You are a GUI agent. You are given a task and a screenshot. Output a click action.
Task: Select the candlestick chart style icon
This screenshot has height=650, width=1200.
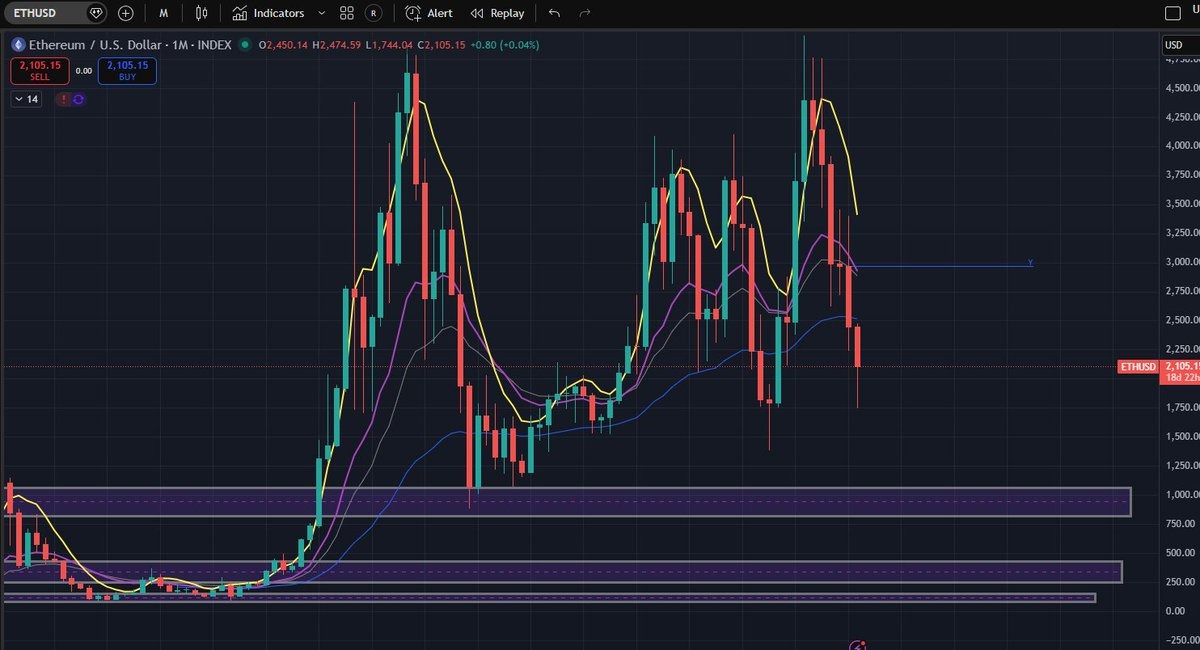coord(201,13)
